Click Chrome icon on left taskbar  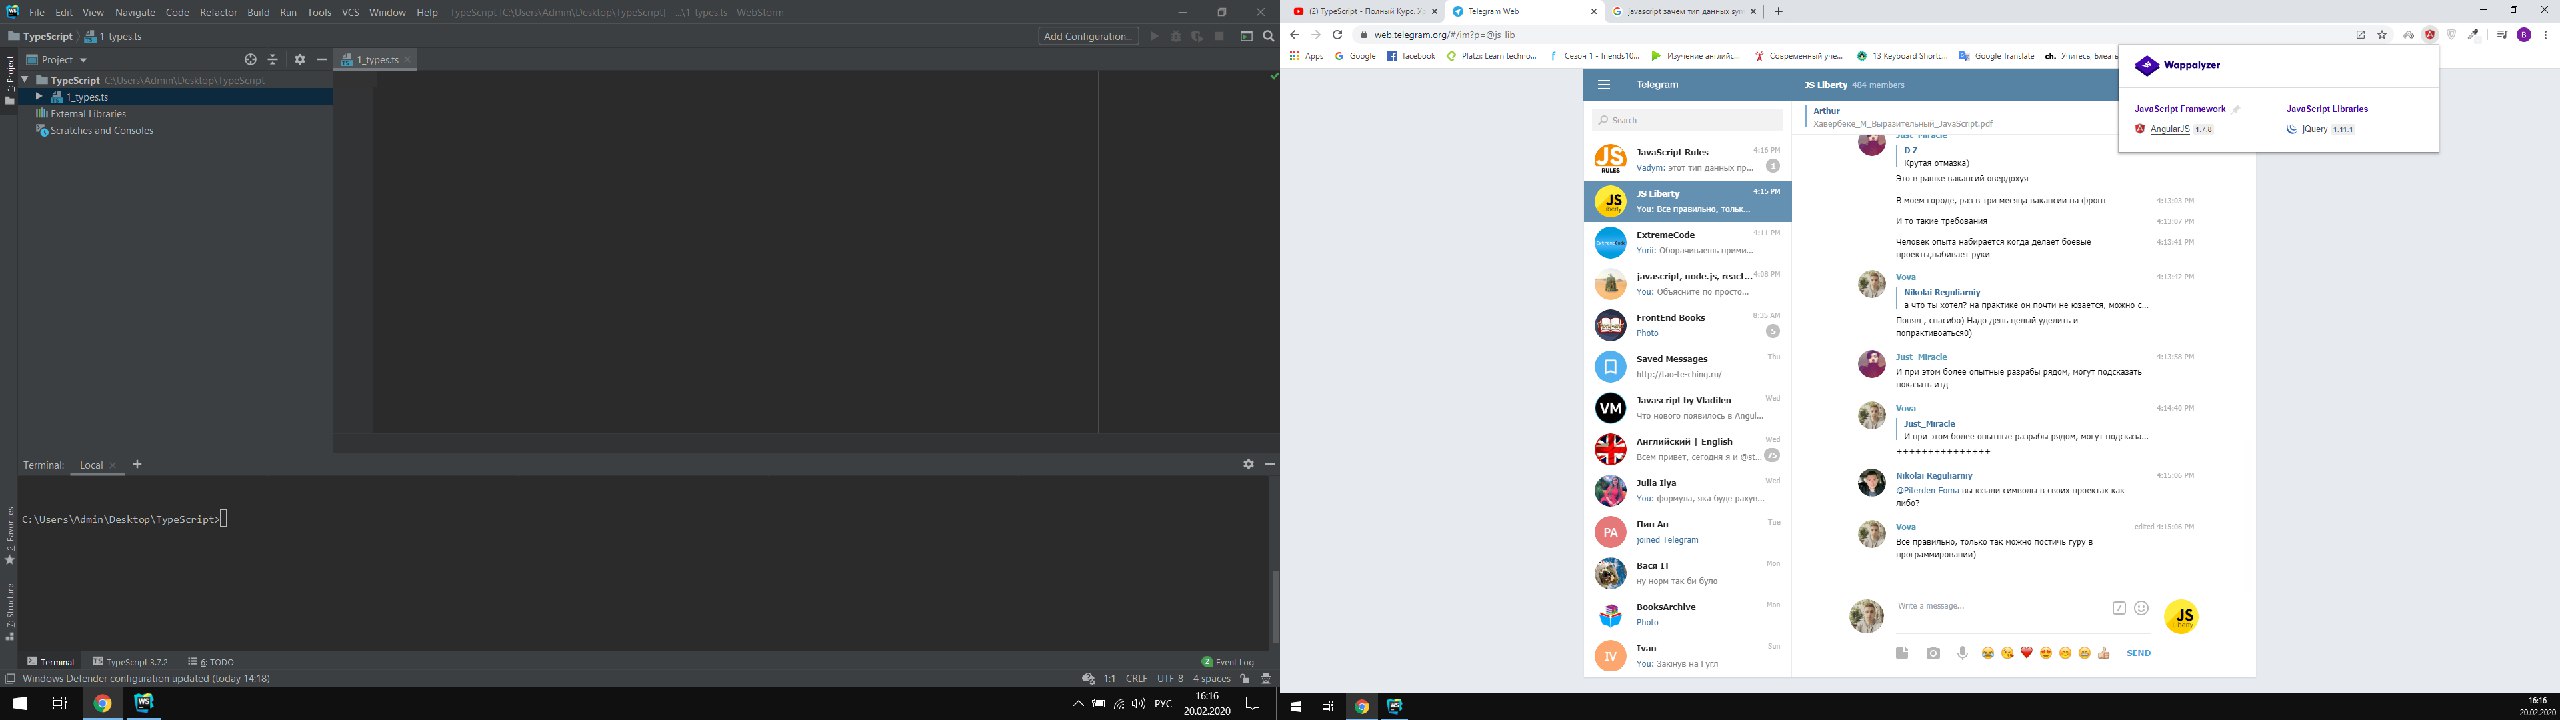click(x=102, y=703)
